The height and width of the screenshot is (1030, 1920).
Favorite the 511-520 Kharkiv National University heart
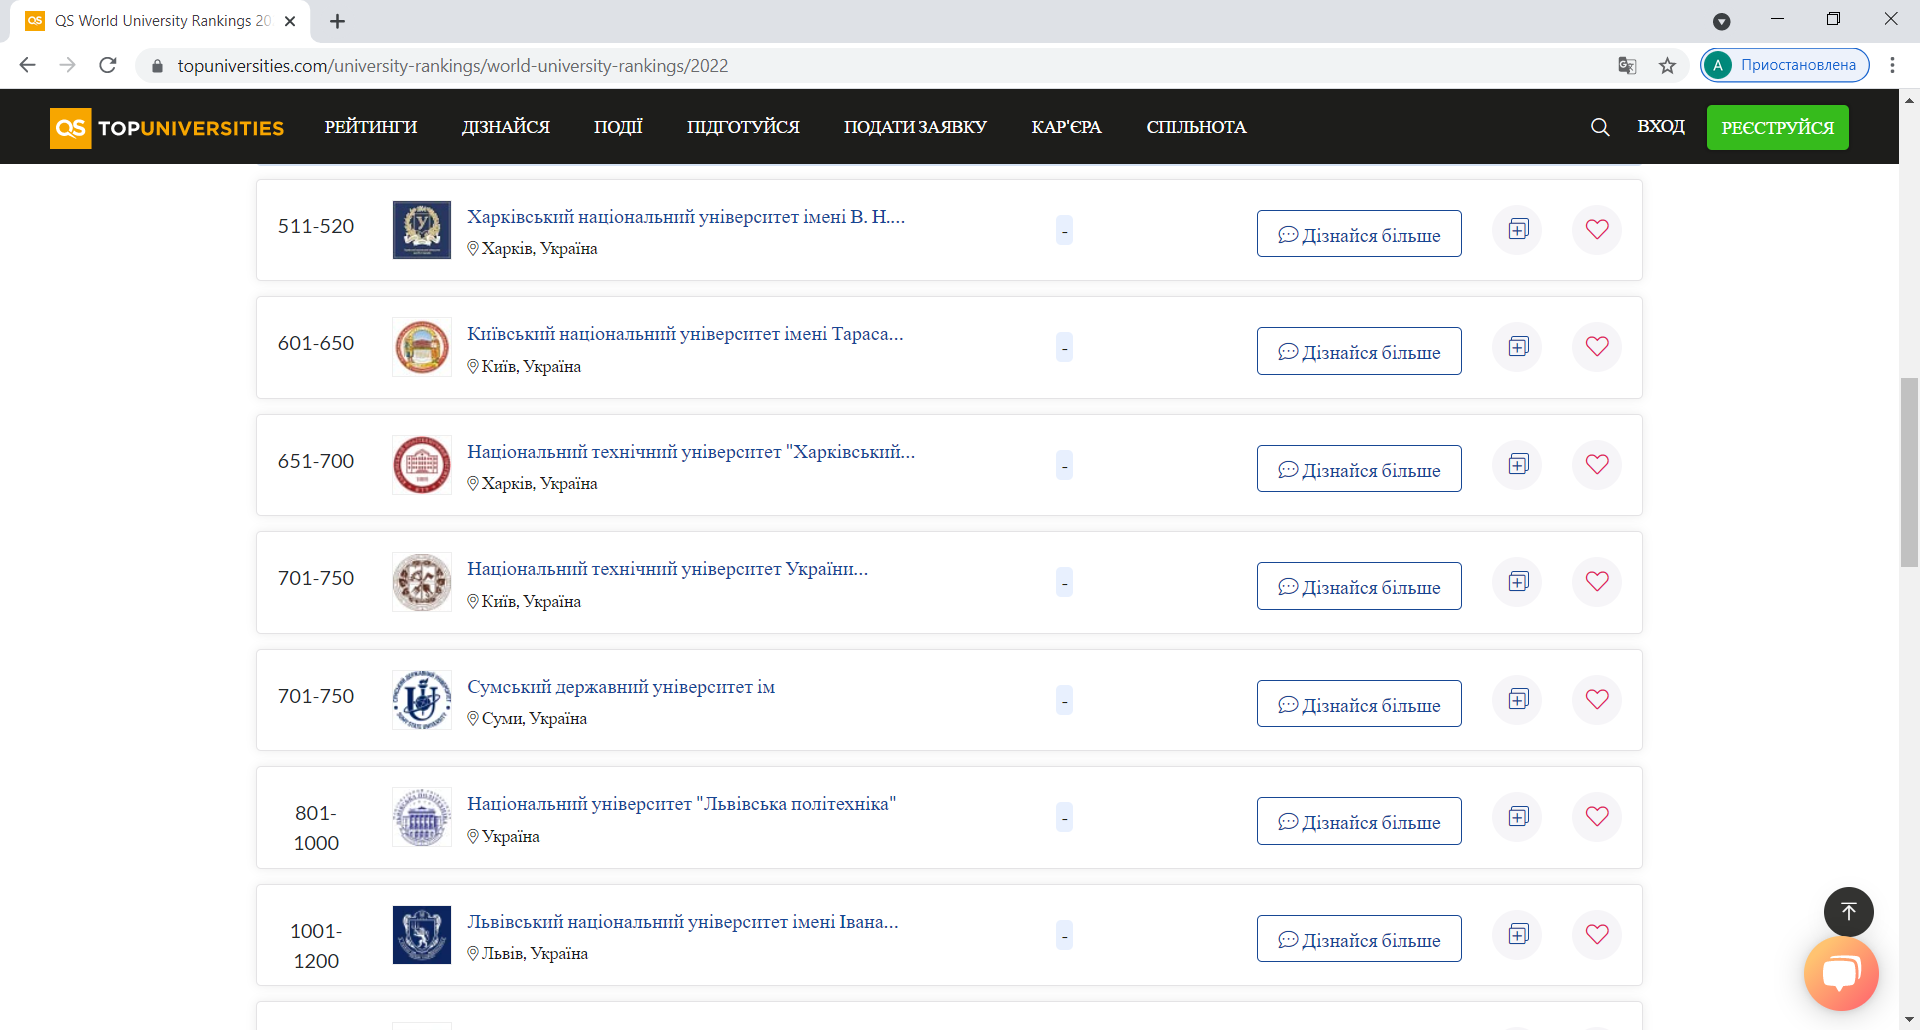(1597, 230)
